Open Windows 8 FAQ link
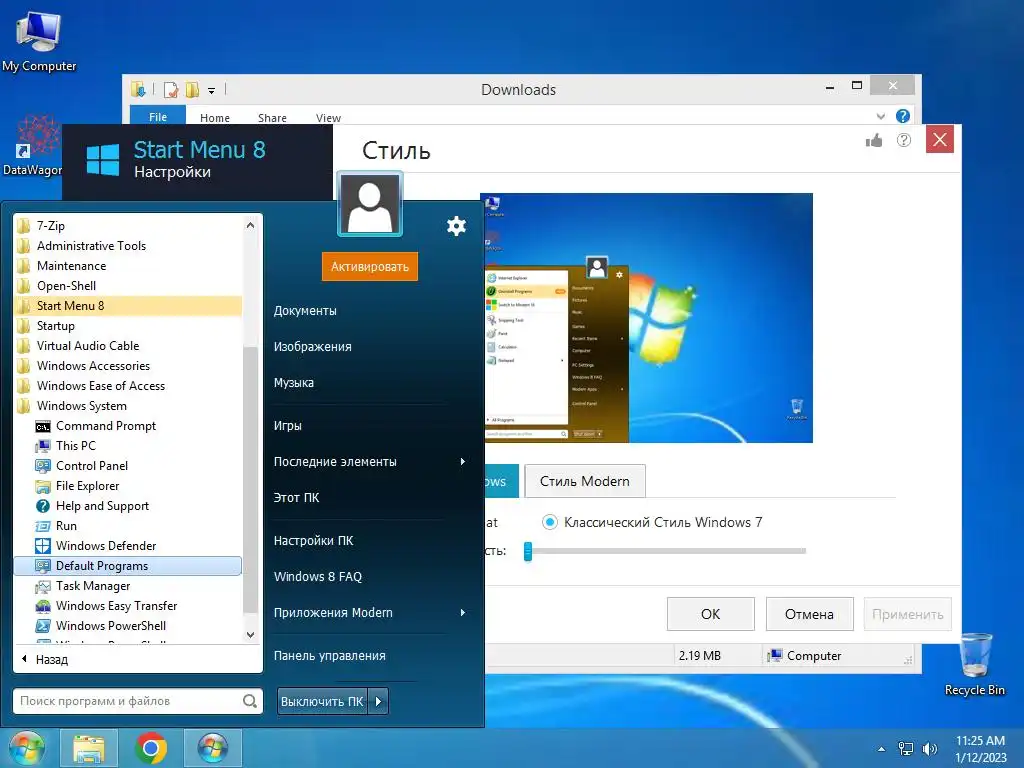The height and width of the screenshot is (768, 1024). (x=317, y=577)
